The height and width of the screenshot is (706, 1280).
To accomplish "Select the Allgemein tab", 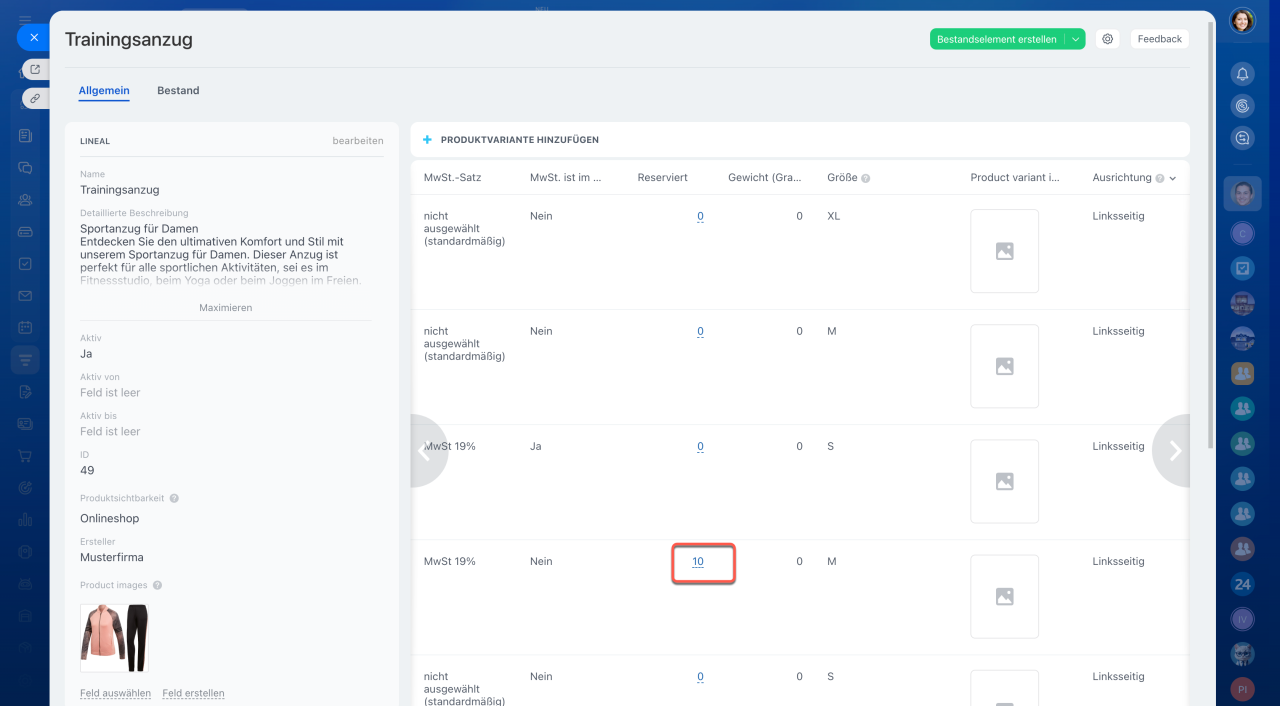I will pos(104,91).
